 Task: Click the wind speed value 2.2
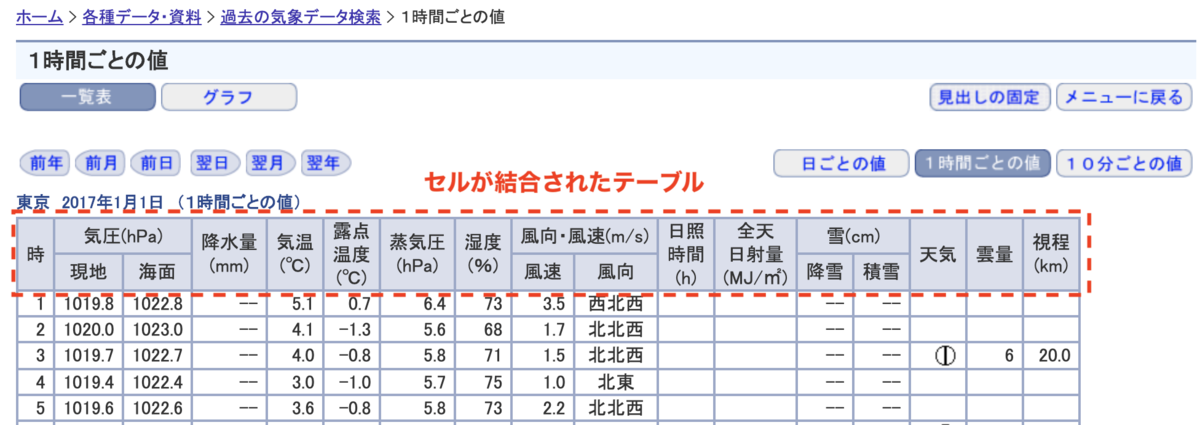(544, 407)
